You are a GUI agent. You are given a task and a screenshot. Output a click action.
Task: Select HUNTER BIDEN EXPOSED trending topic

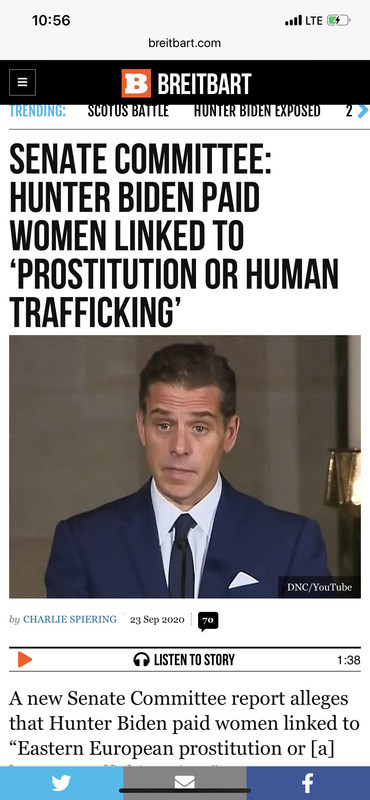257,111
